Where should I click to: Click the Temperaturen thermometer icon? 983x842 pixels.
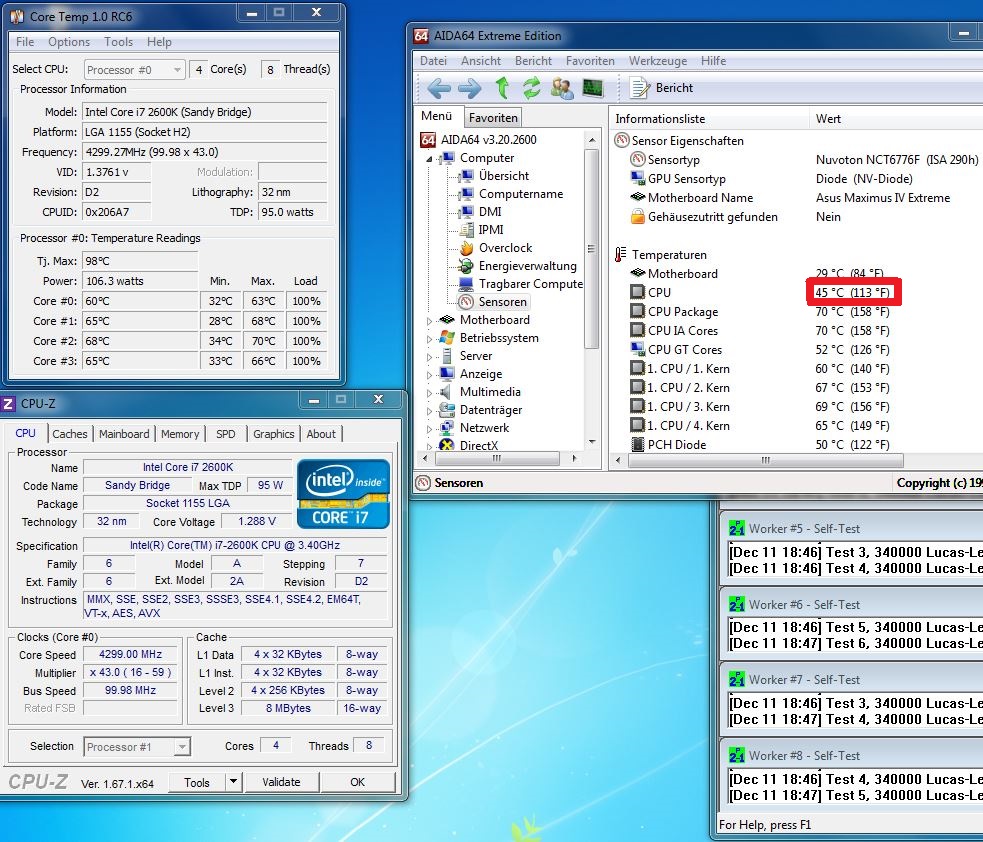(621, 255)
